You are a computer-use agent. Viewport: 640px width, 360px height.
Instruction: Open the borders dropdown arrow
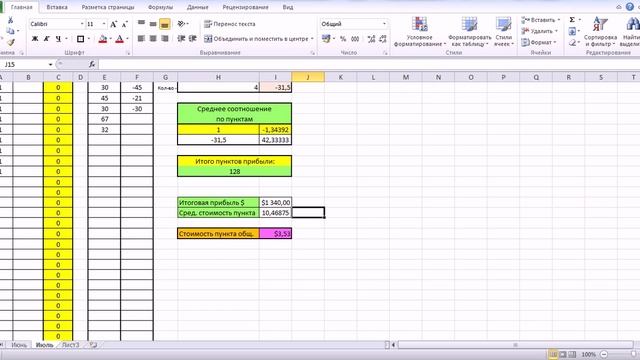tap(89, 39)
